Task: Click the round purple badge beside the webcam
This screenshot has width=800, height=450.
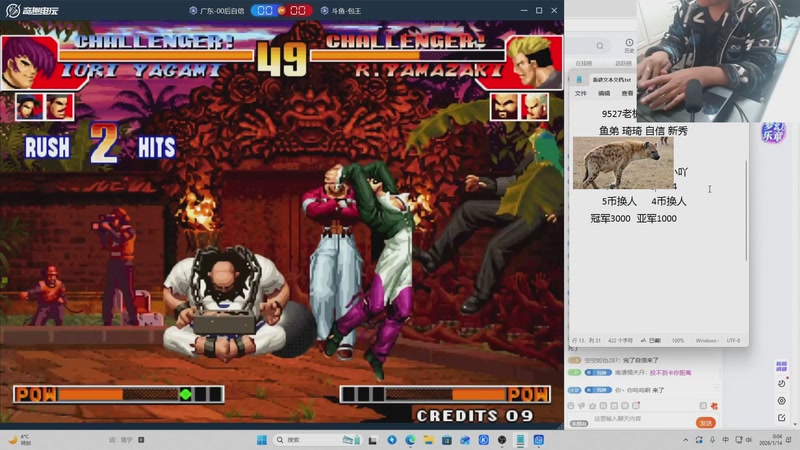Action: point(773,132)
